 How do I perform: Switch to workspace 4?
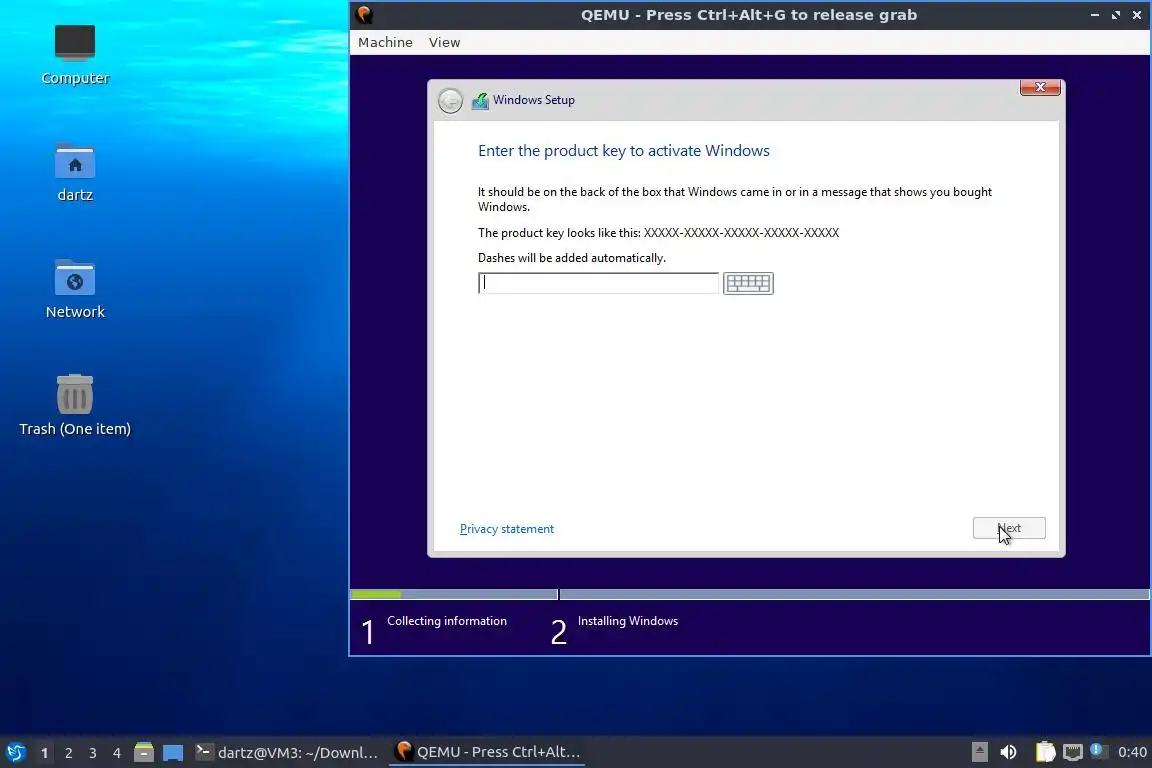[x=116, y=753]
